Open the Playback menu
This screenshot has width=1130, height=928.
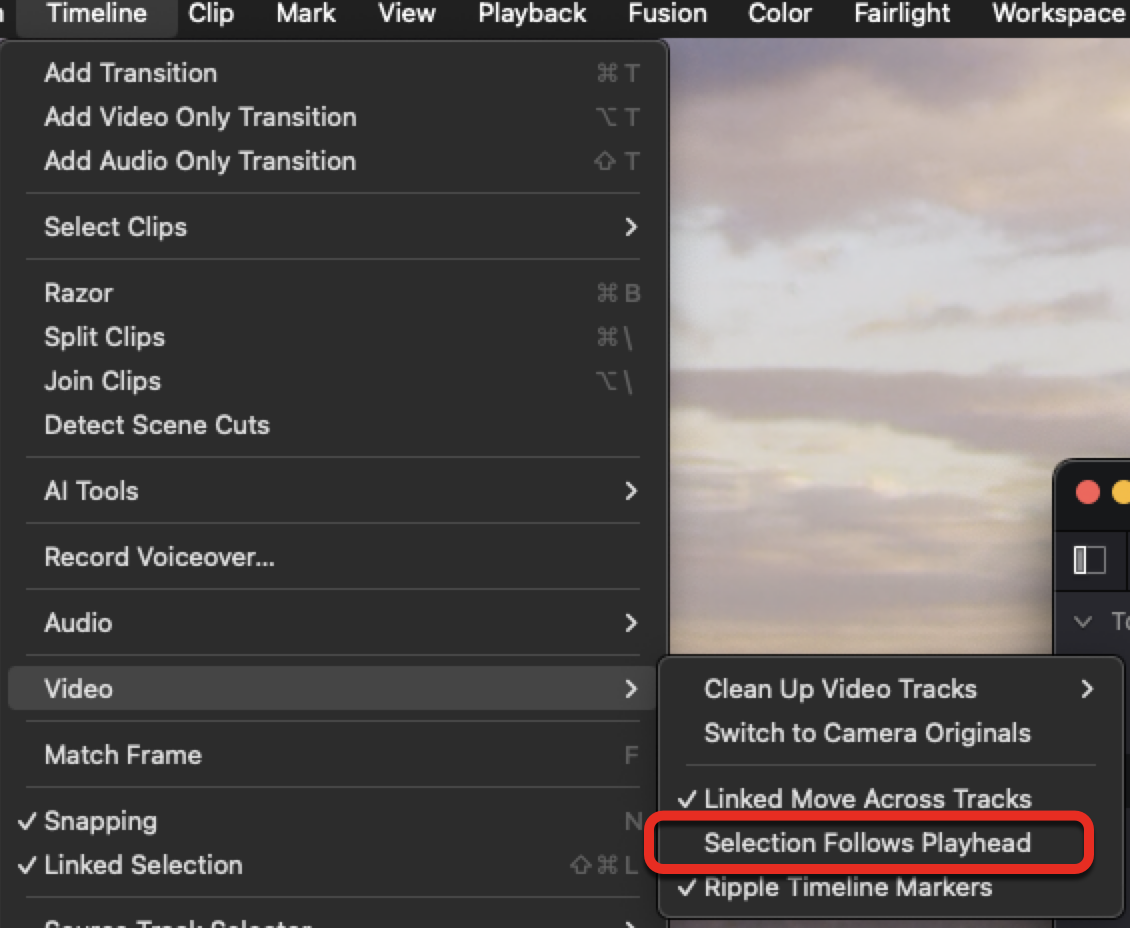[x=533, y=14]
